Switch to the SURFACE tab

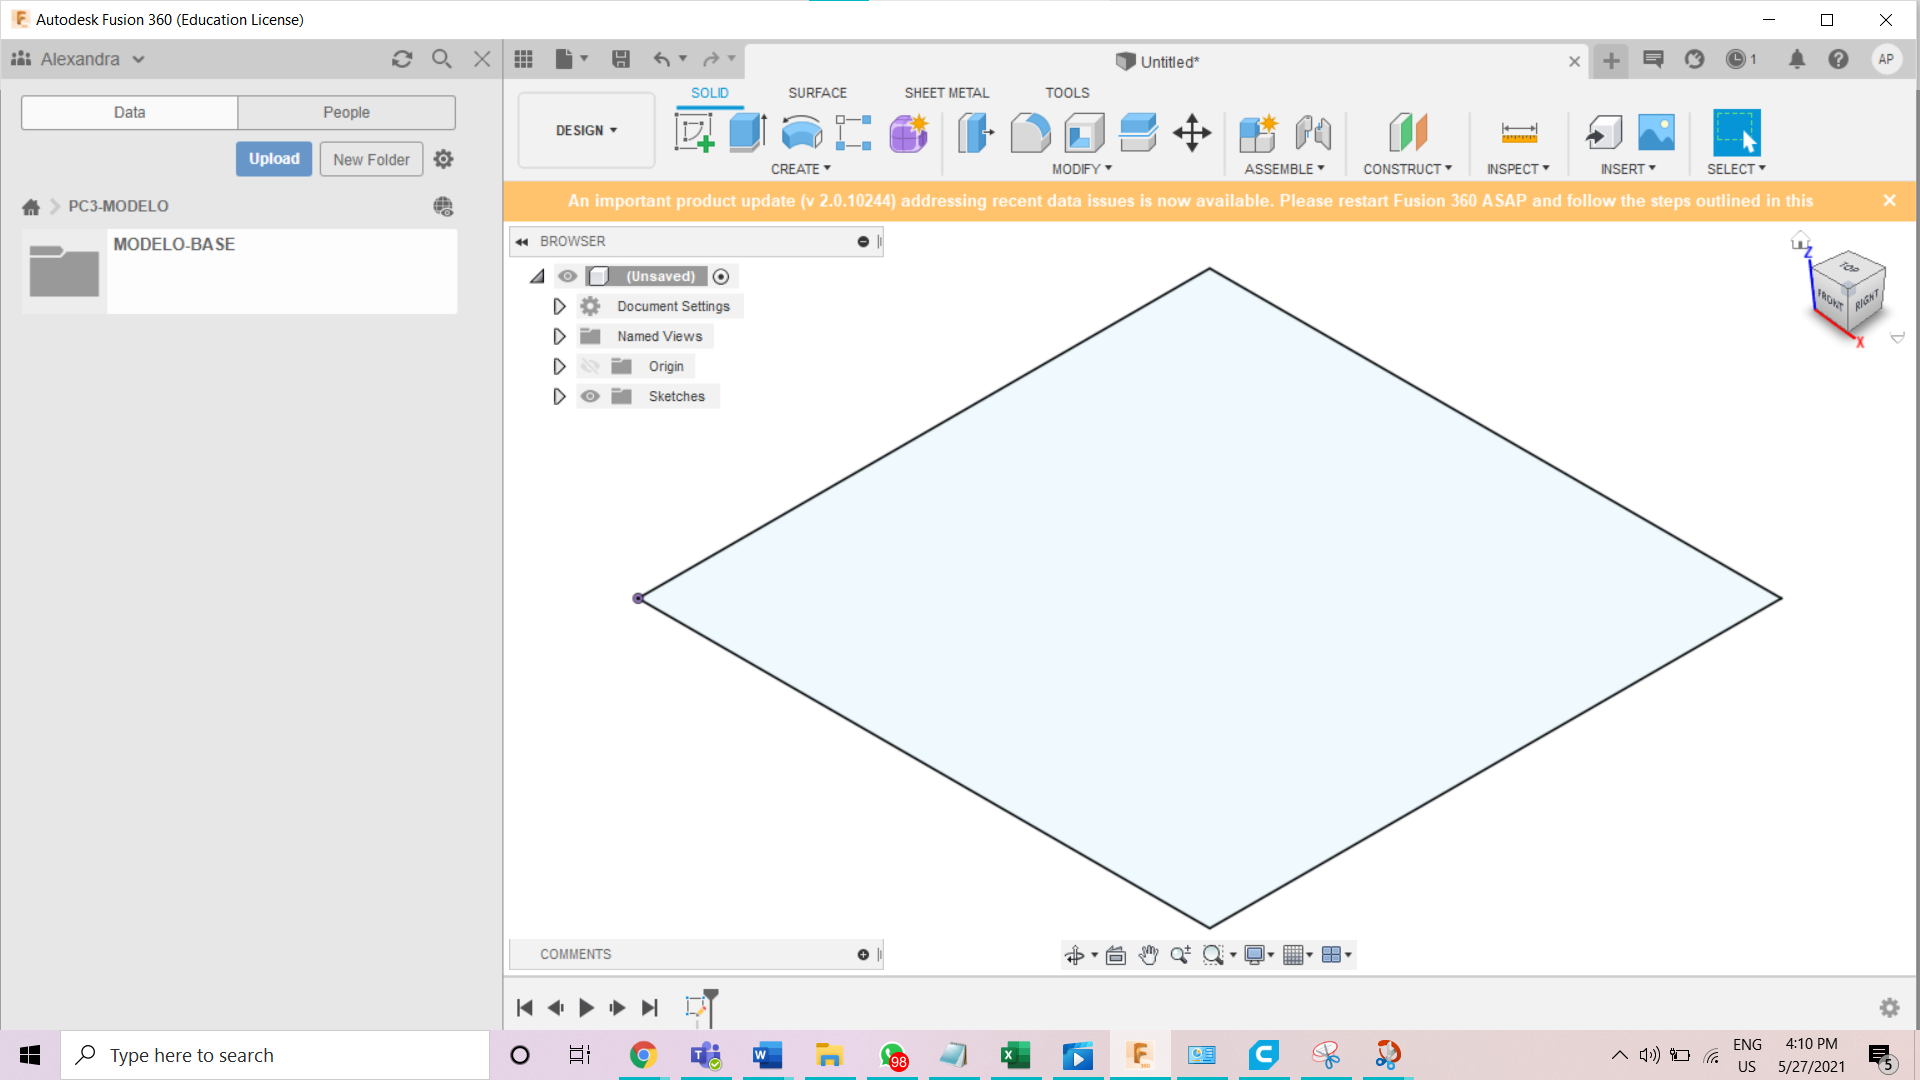pyautogui.click(x=817, y=92)
